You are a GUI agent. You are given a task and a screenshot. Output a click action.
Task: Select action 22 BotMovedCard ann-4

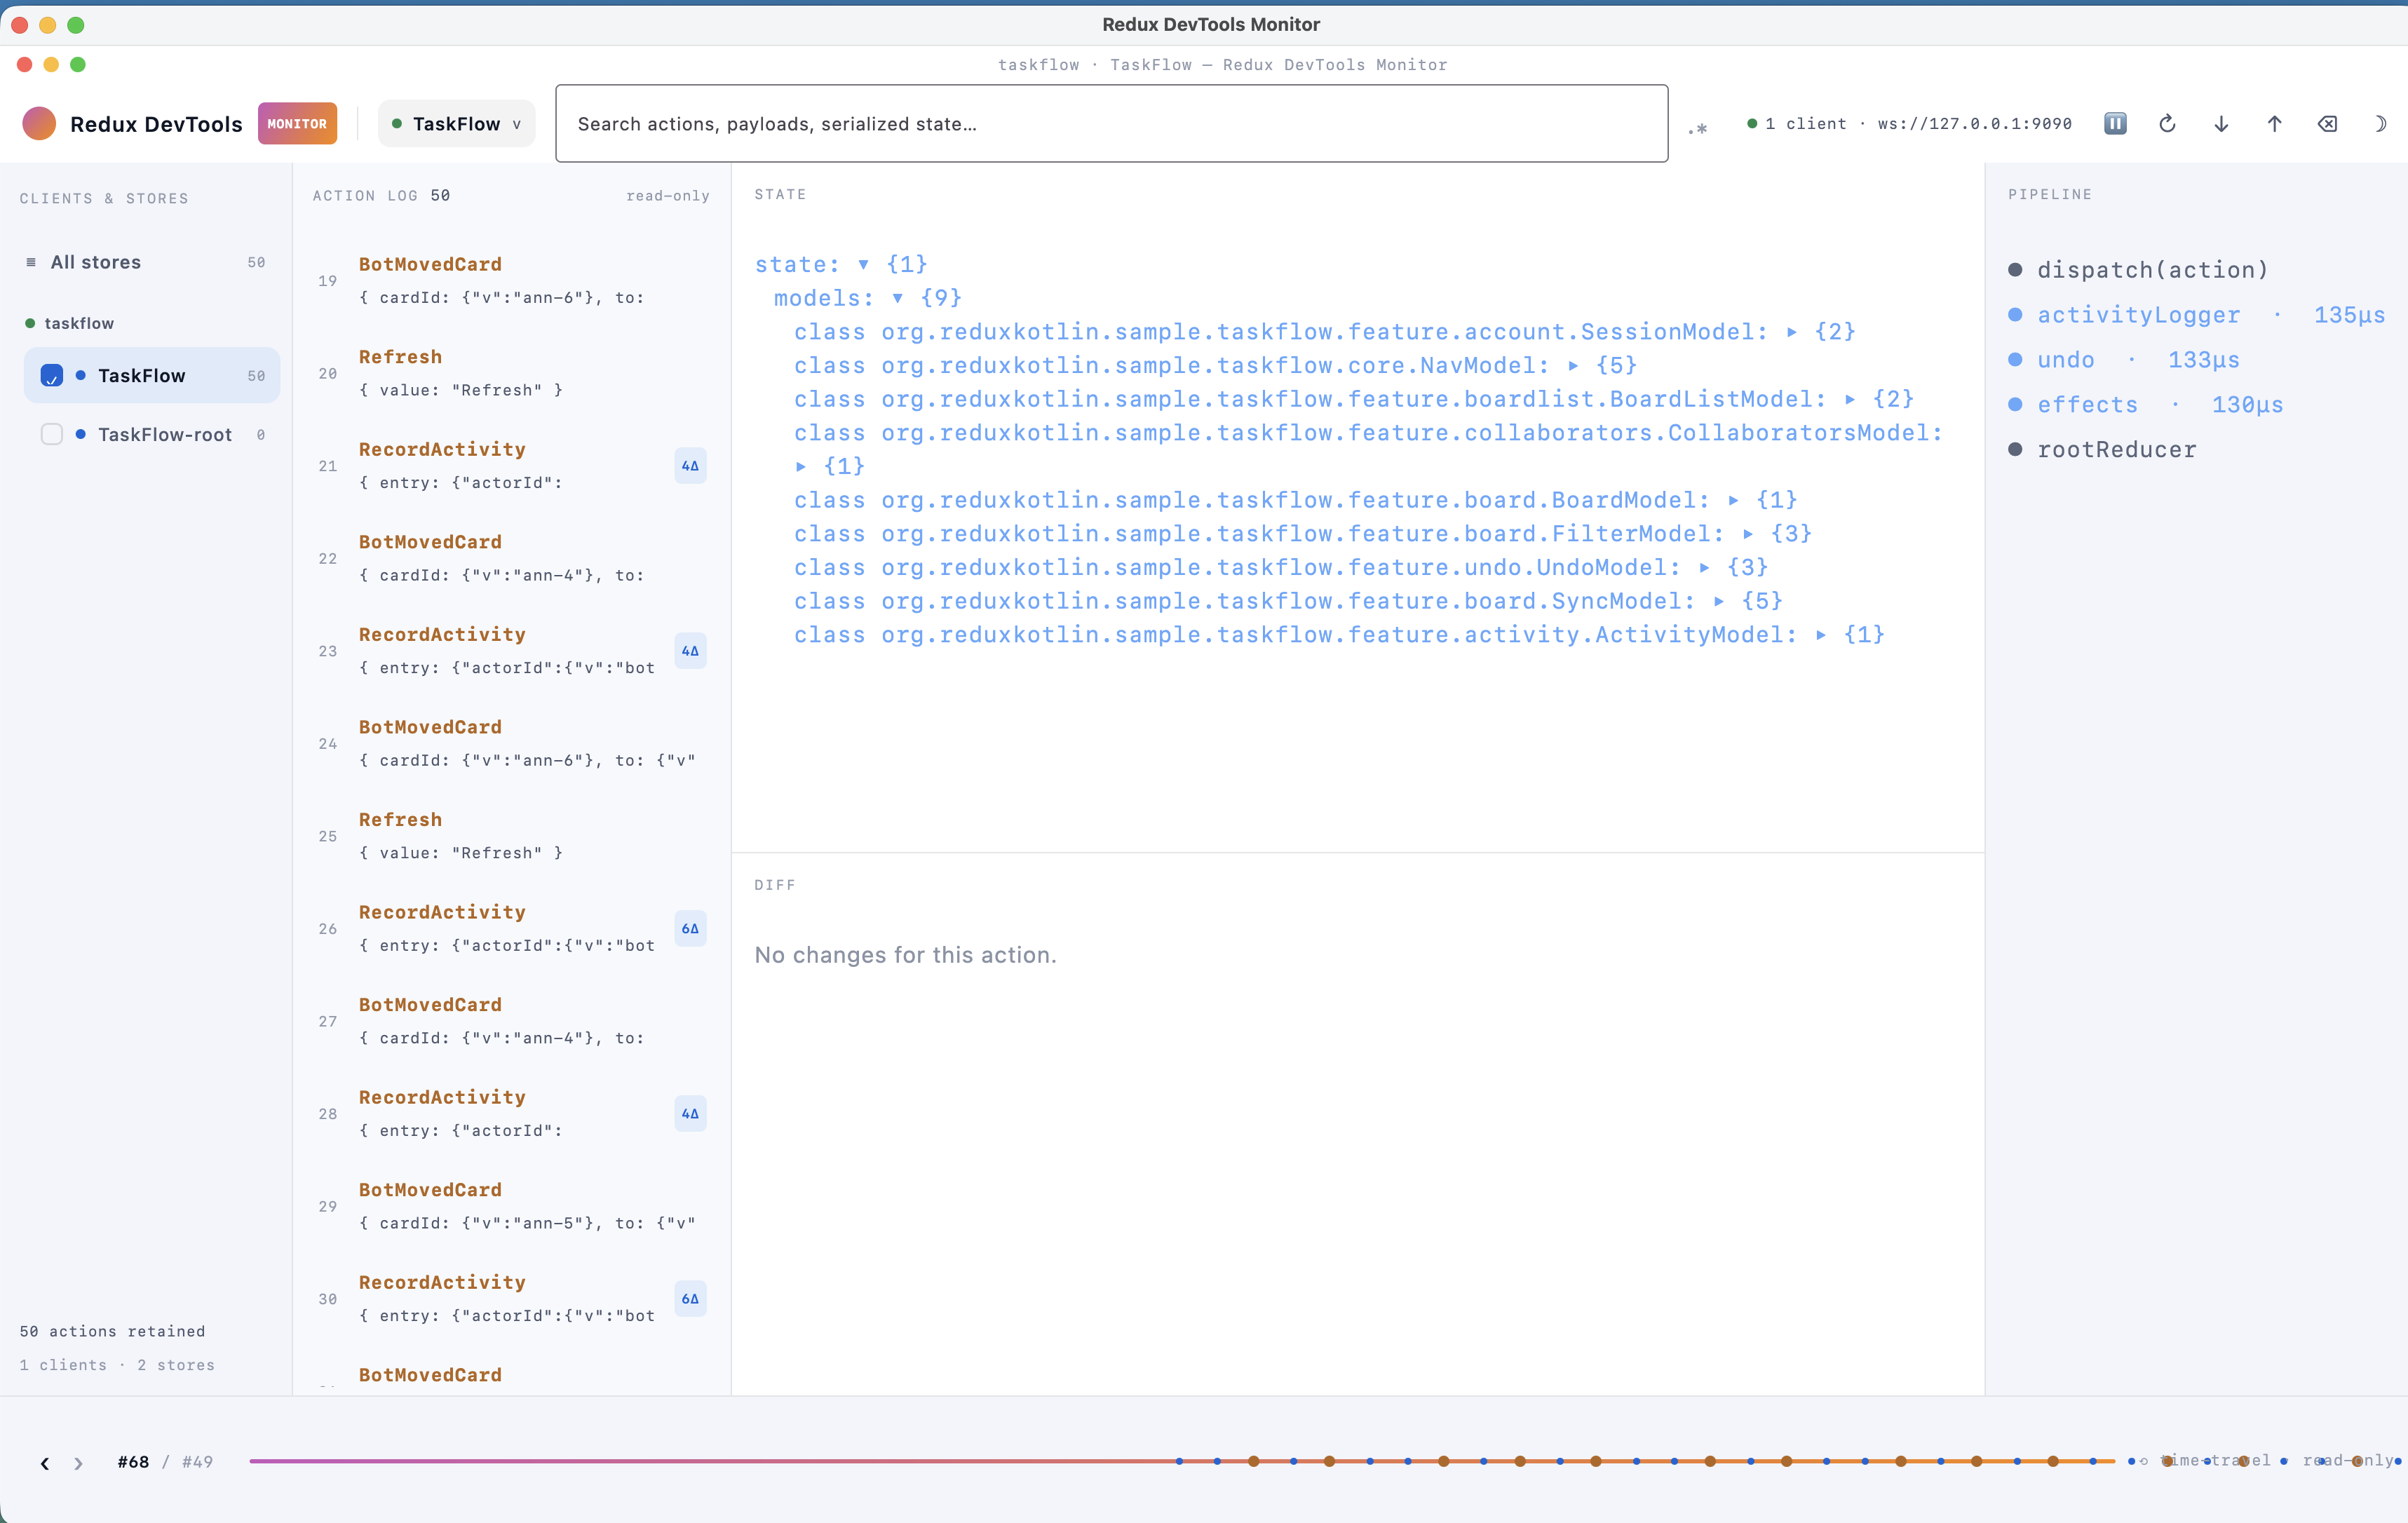click(x=512, y=558)
